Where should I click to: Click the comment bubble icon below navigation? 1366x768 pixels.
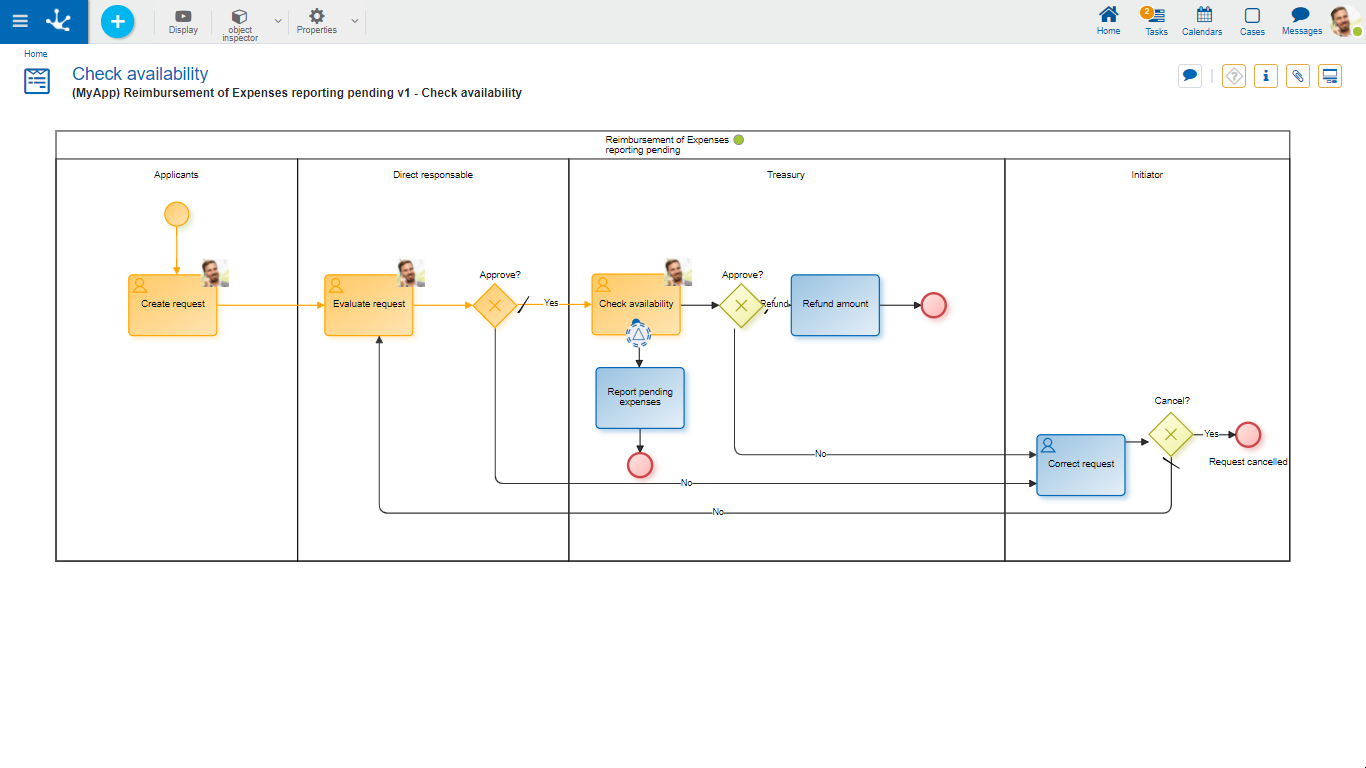point(1190,76)
